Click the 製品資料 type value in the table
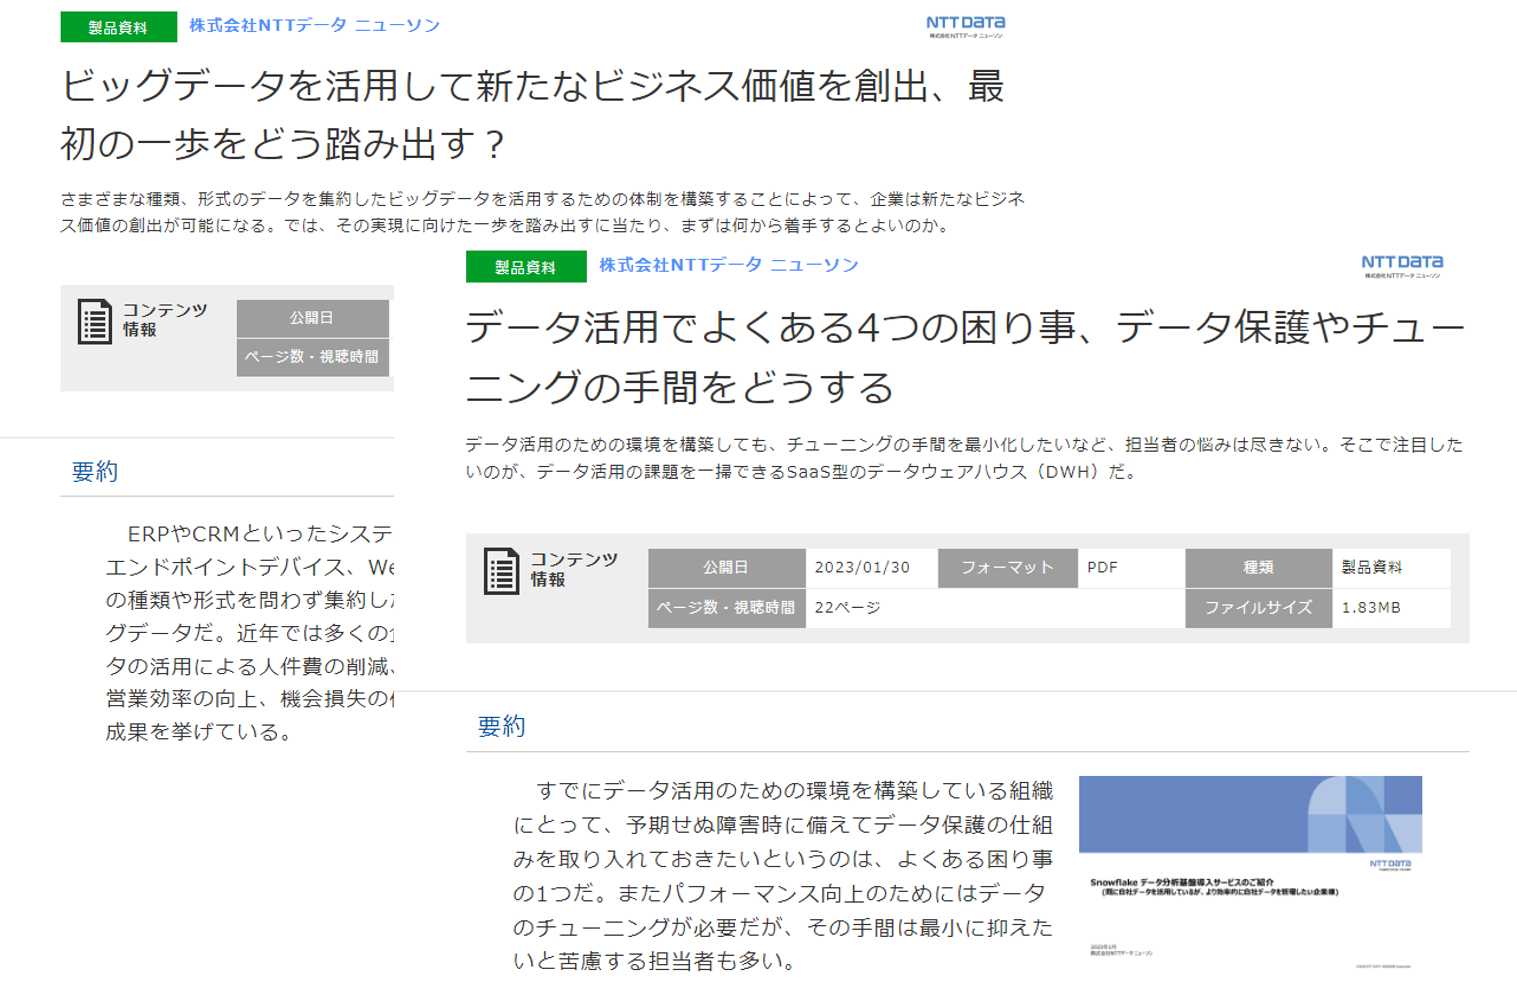 [1371, 567]
